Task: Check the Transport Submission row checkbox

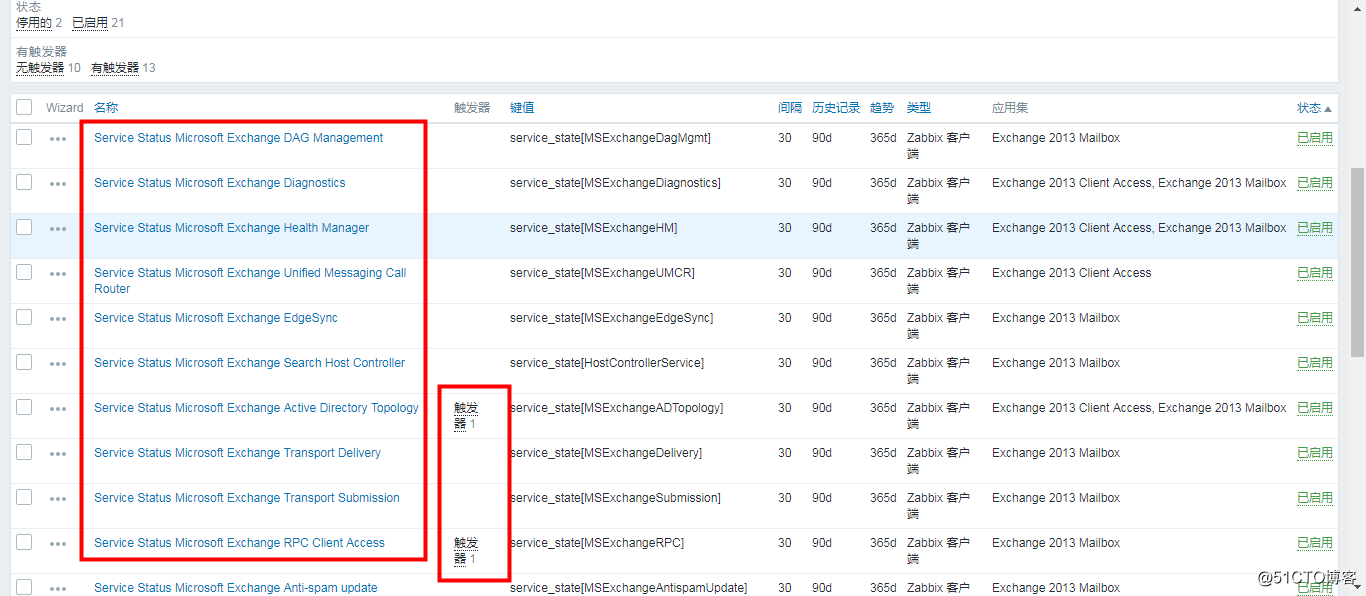Action: coord(24,497)
